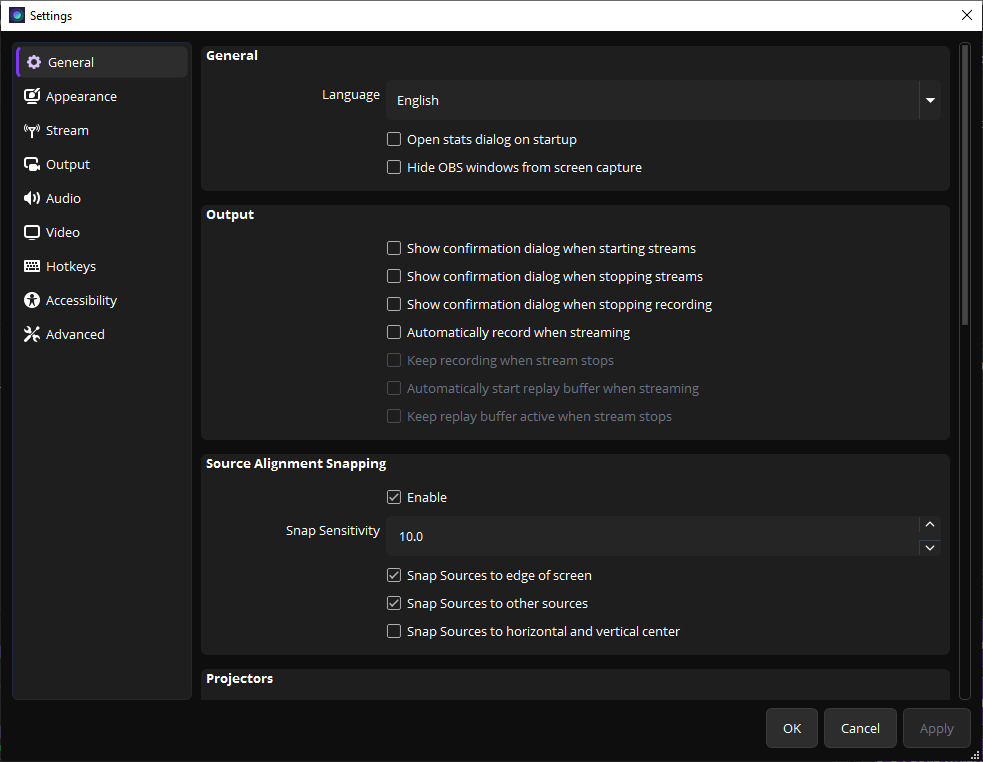The image size is (983, 762).
Task: Click the Projectors section heading
Action: coord(239,679)
